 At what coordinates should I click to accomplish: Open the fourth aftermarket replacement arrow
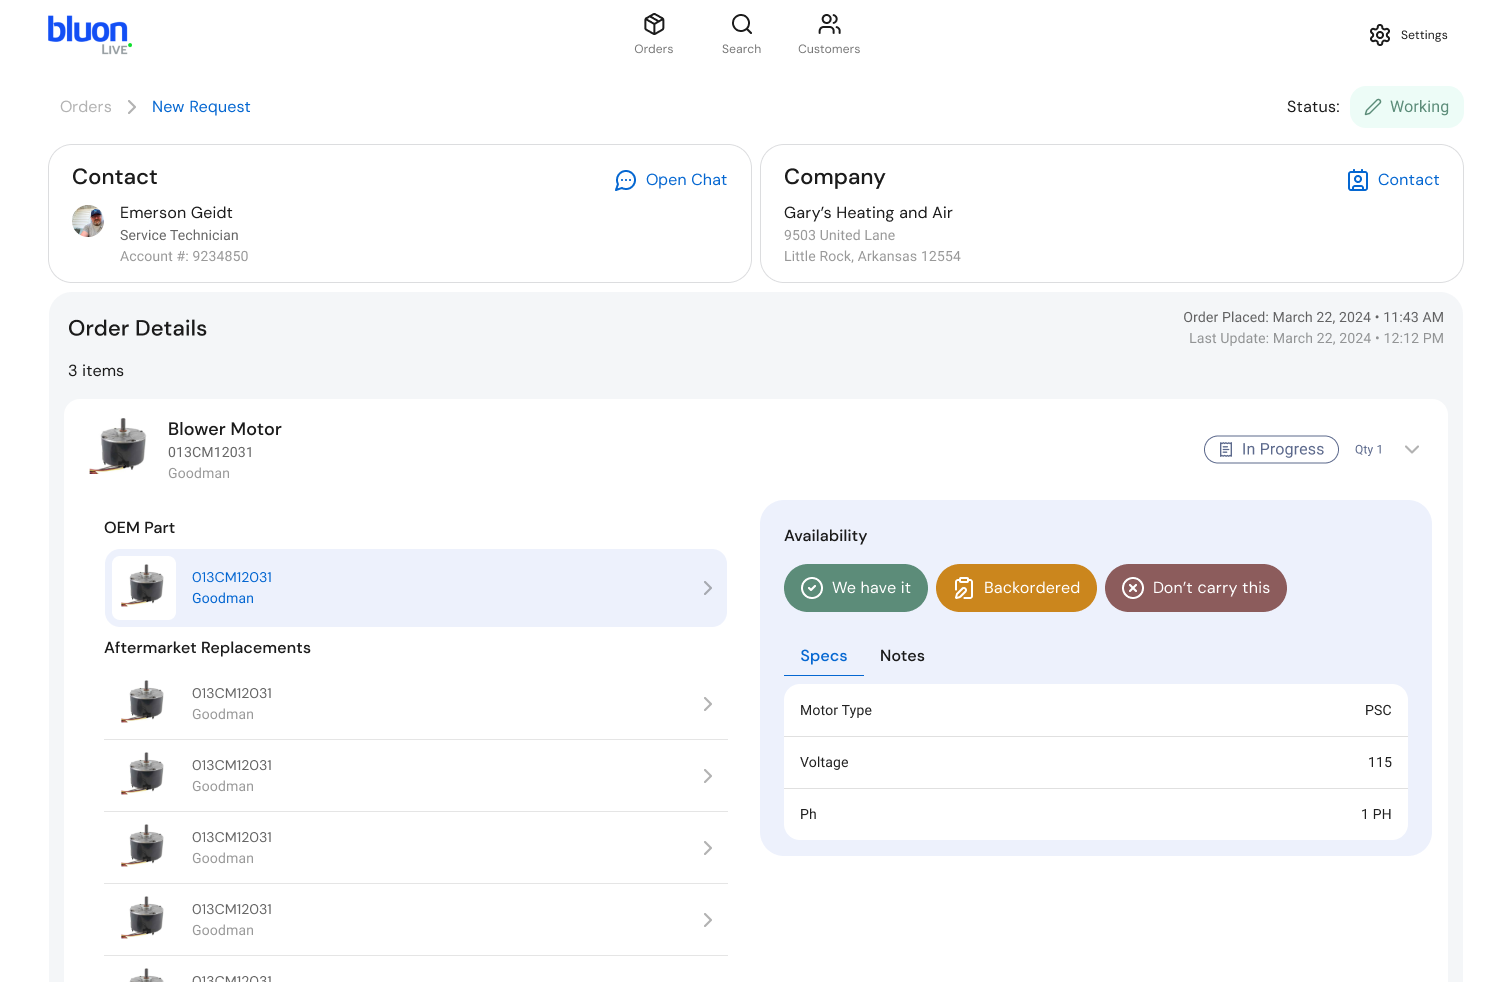(x=708, y=920)
